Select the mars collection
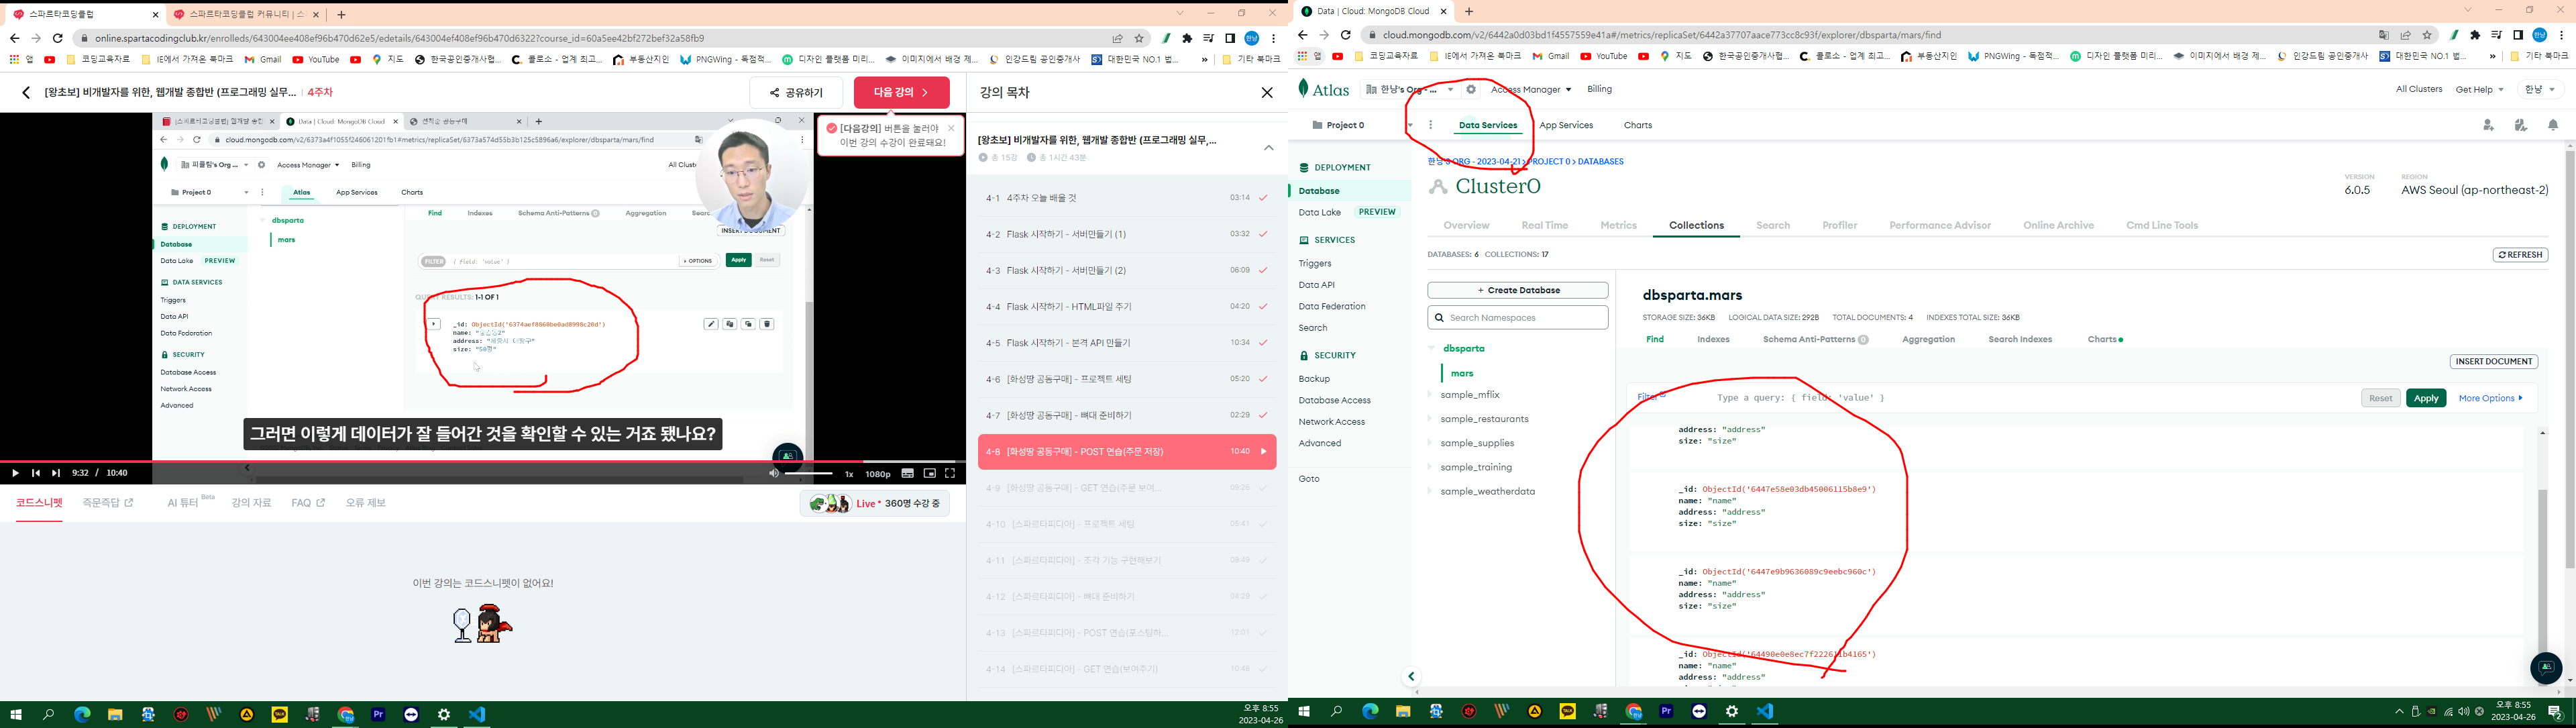The width and height of the screenshot is (2576, 728). click(x=1462, y=373)
